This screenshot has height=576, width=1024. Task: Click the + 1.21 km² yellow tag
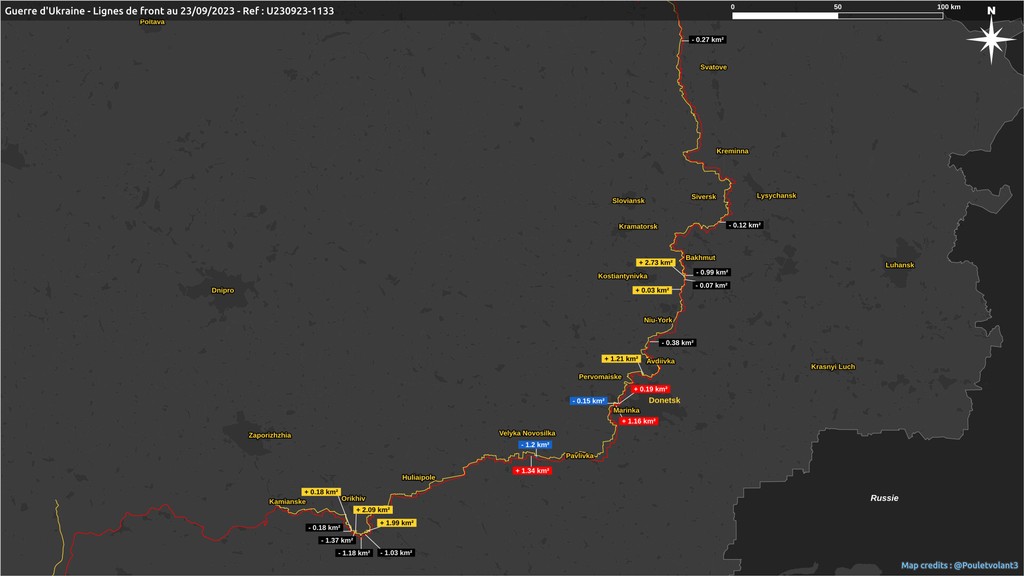621,359
